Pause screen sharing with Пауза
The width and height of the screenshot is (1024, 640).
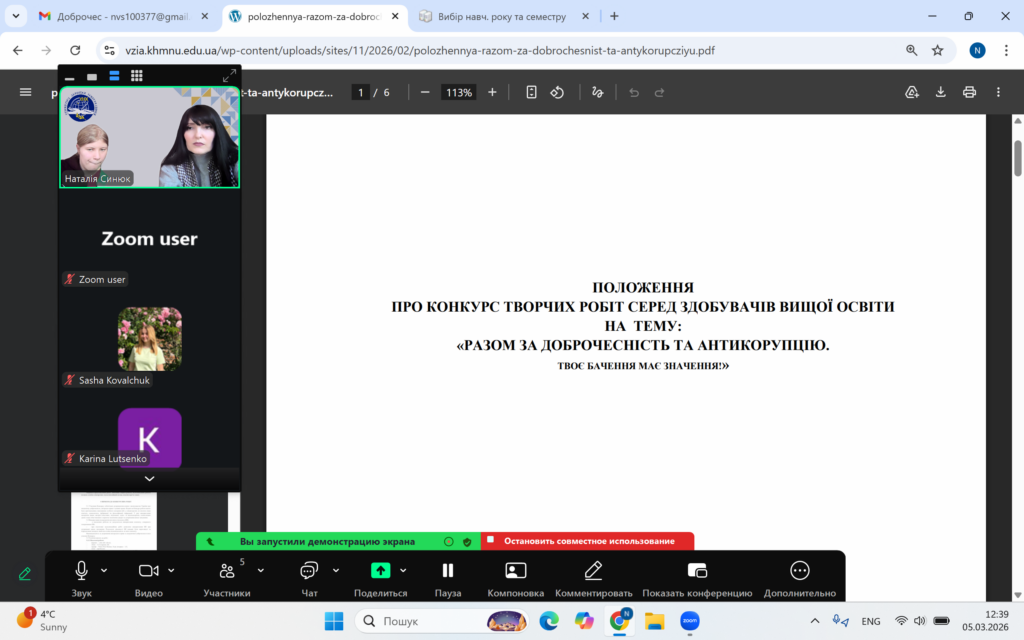coord(448,576)
